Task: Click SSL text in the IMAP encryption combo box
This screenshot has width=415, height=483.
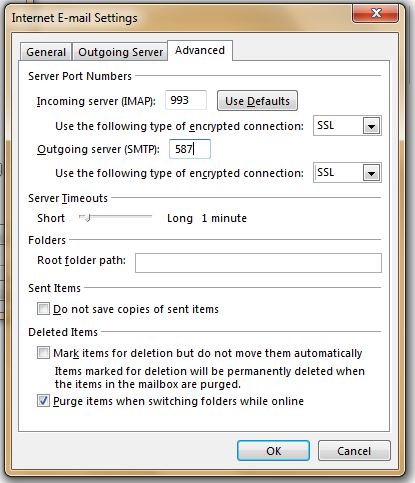Action: [x=326, y=125]
